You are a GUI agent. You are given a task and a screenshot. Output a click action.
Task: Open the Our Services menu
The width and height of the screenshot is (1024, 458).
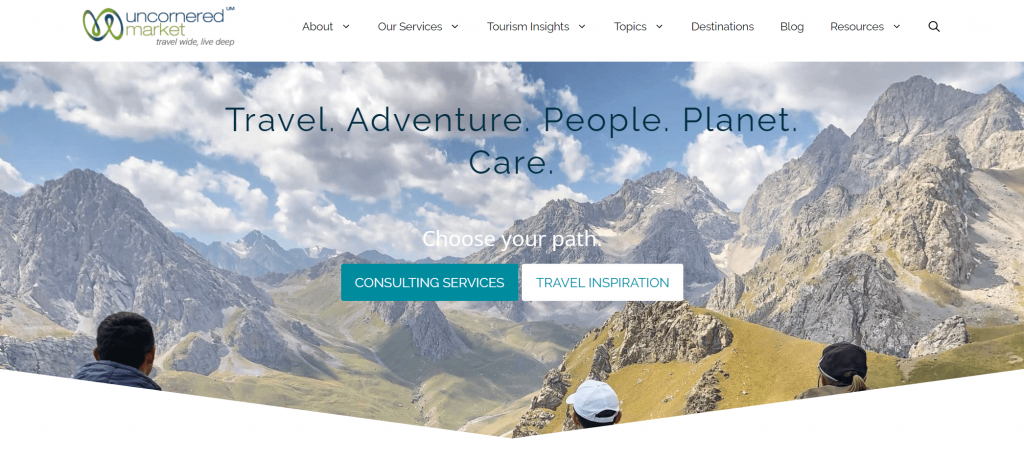[409, 27]
